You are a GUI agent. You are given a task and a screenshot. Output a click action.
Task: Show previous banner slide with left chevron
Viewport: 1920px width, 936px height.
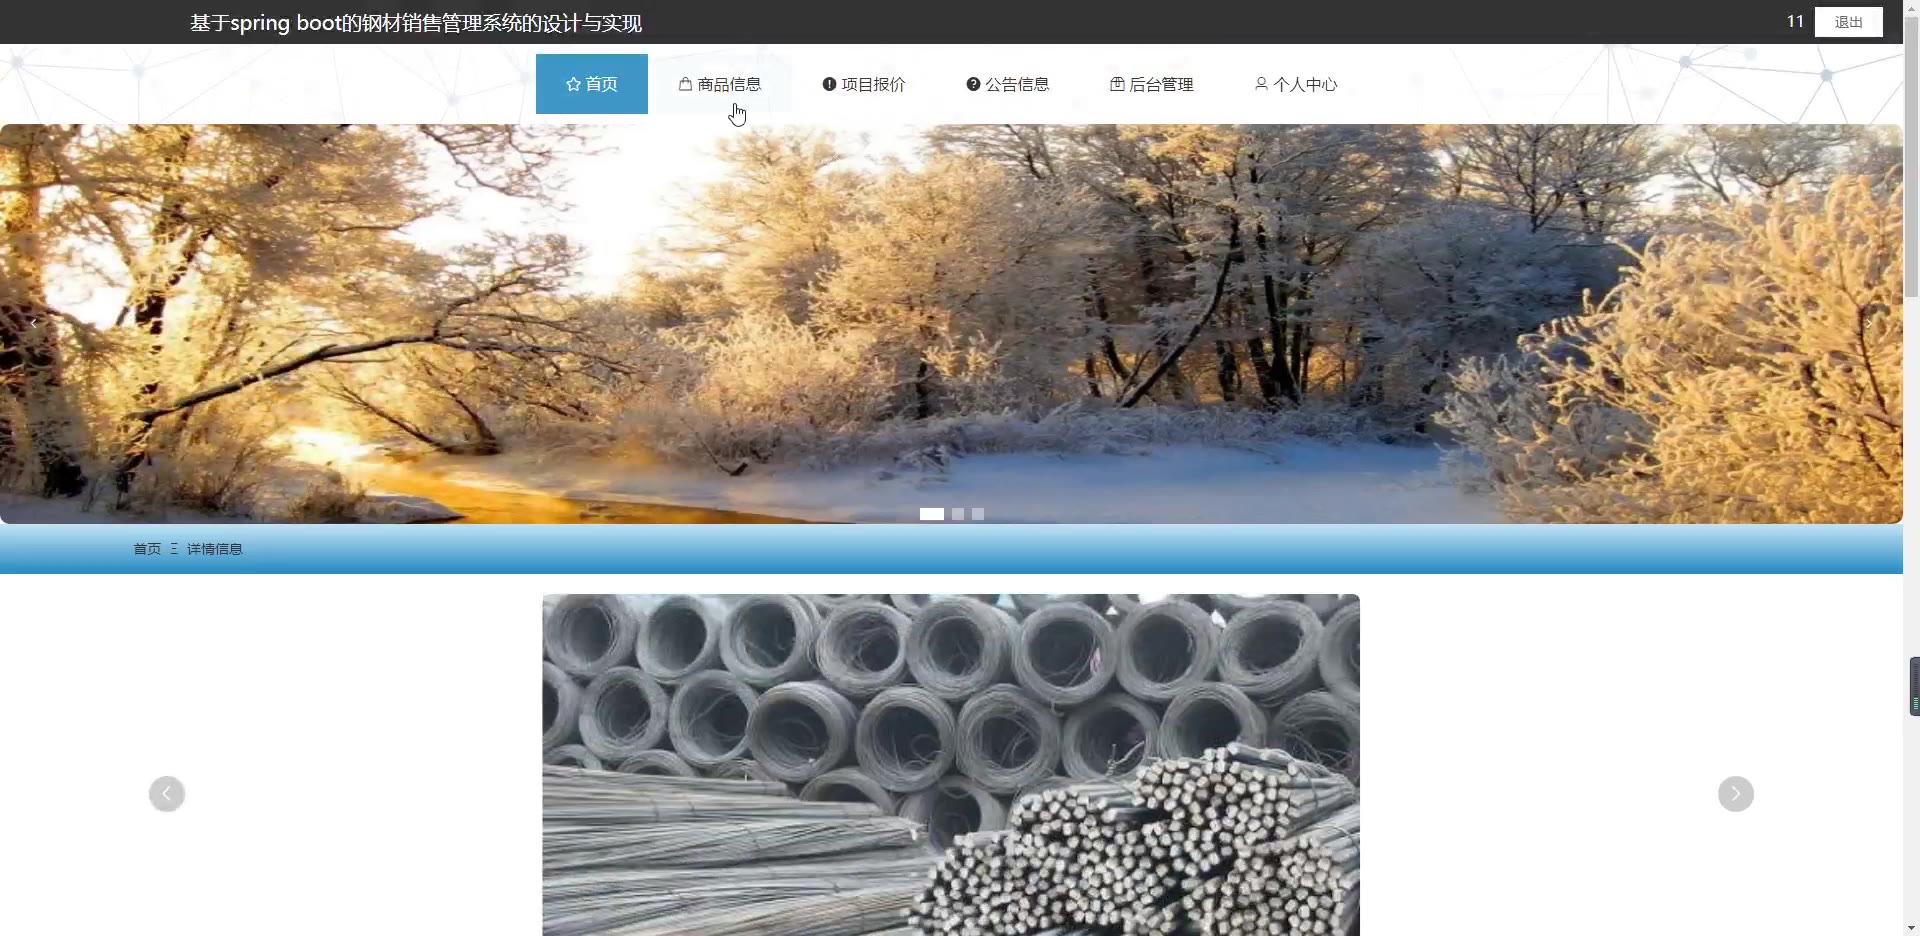point(34,323)
